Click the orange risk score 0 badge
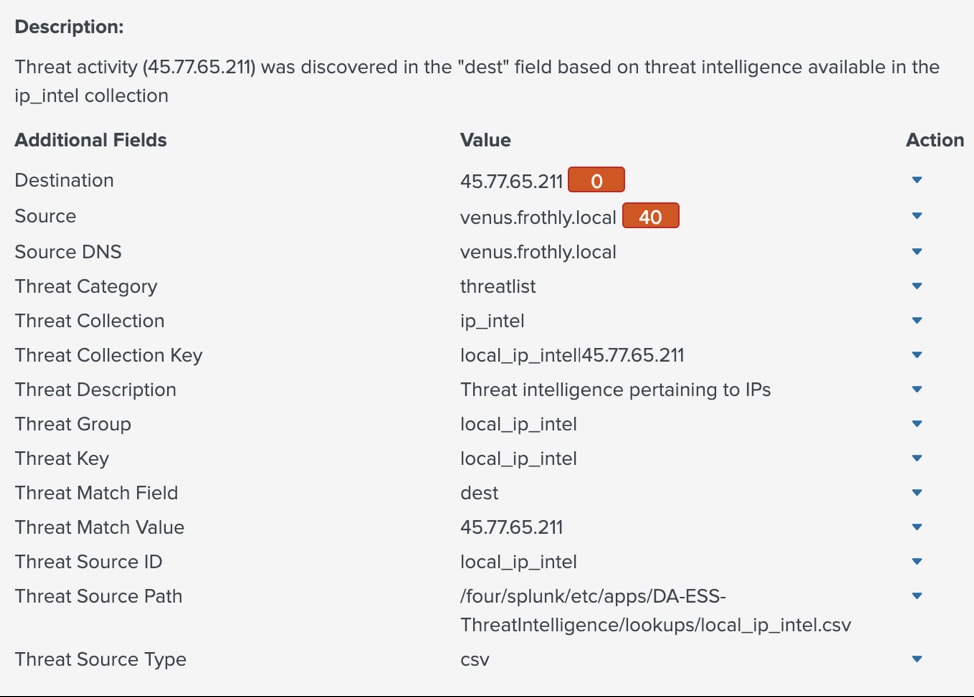Screen dimensions: 974x697 click(x=596, y=180)
